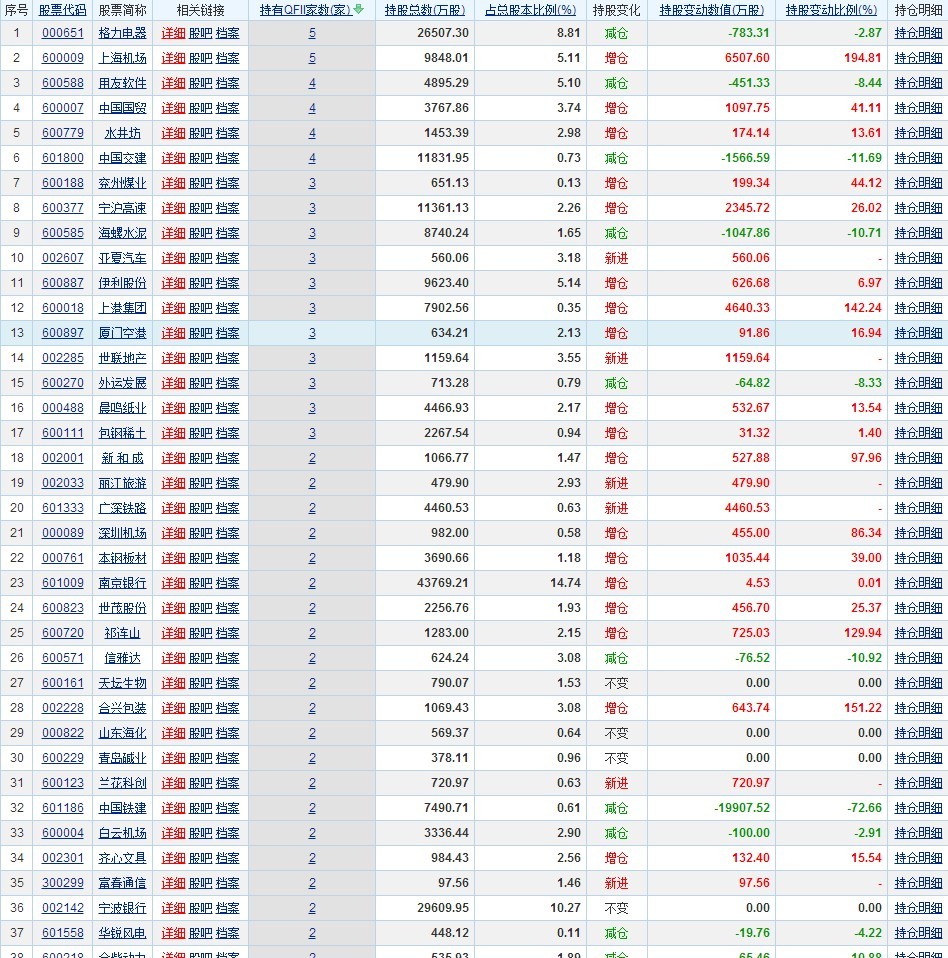Open stock code 601558 link
Screen dimensions: 948x958
pos(62,934)
